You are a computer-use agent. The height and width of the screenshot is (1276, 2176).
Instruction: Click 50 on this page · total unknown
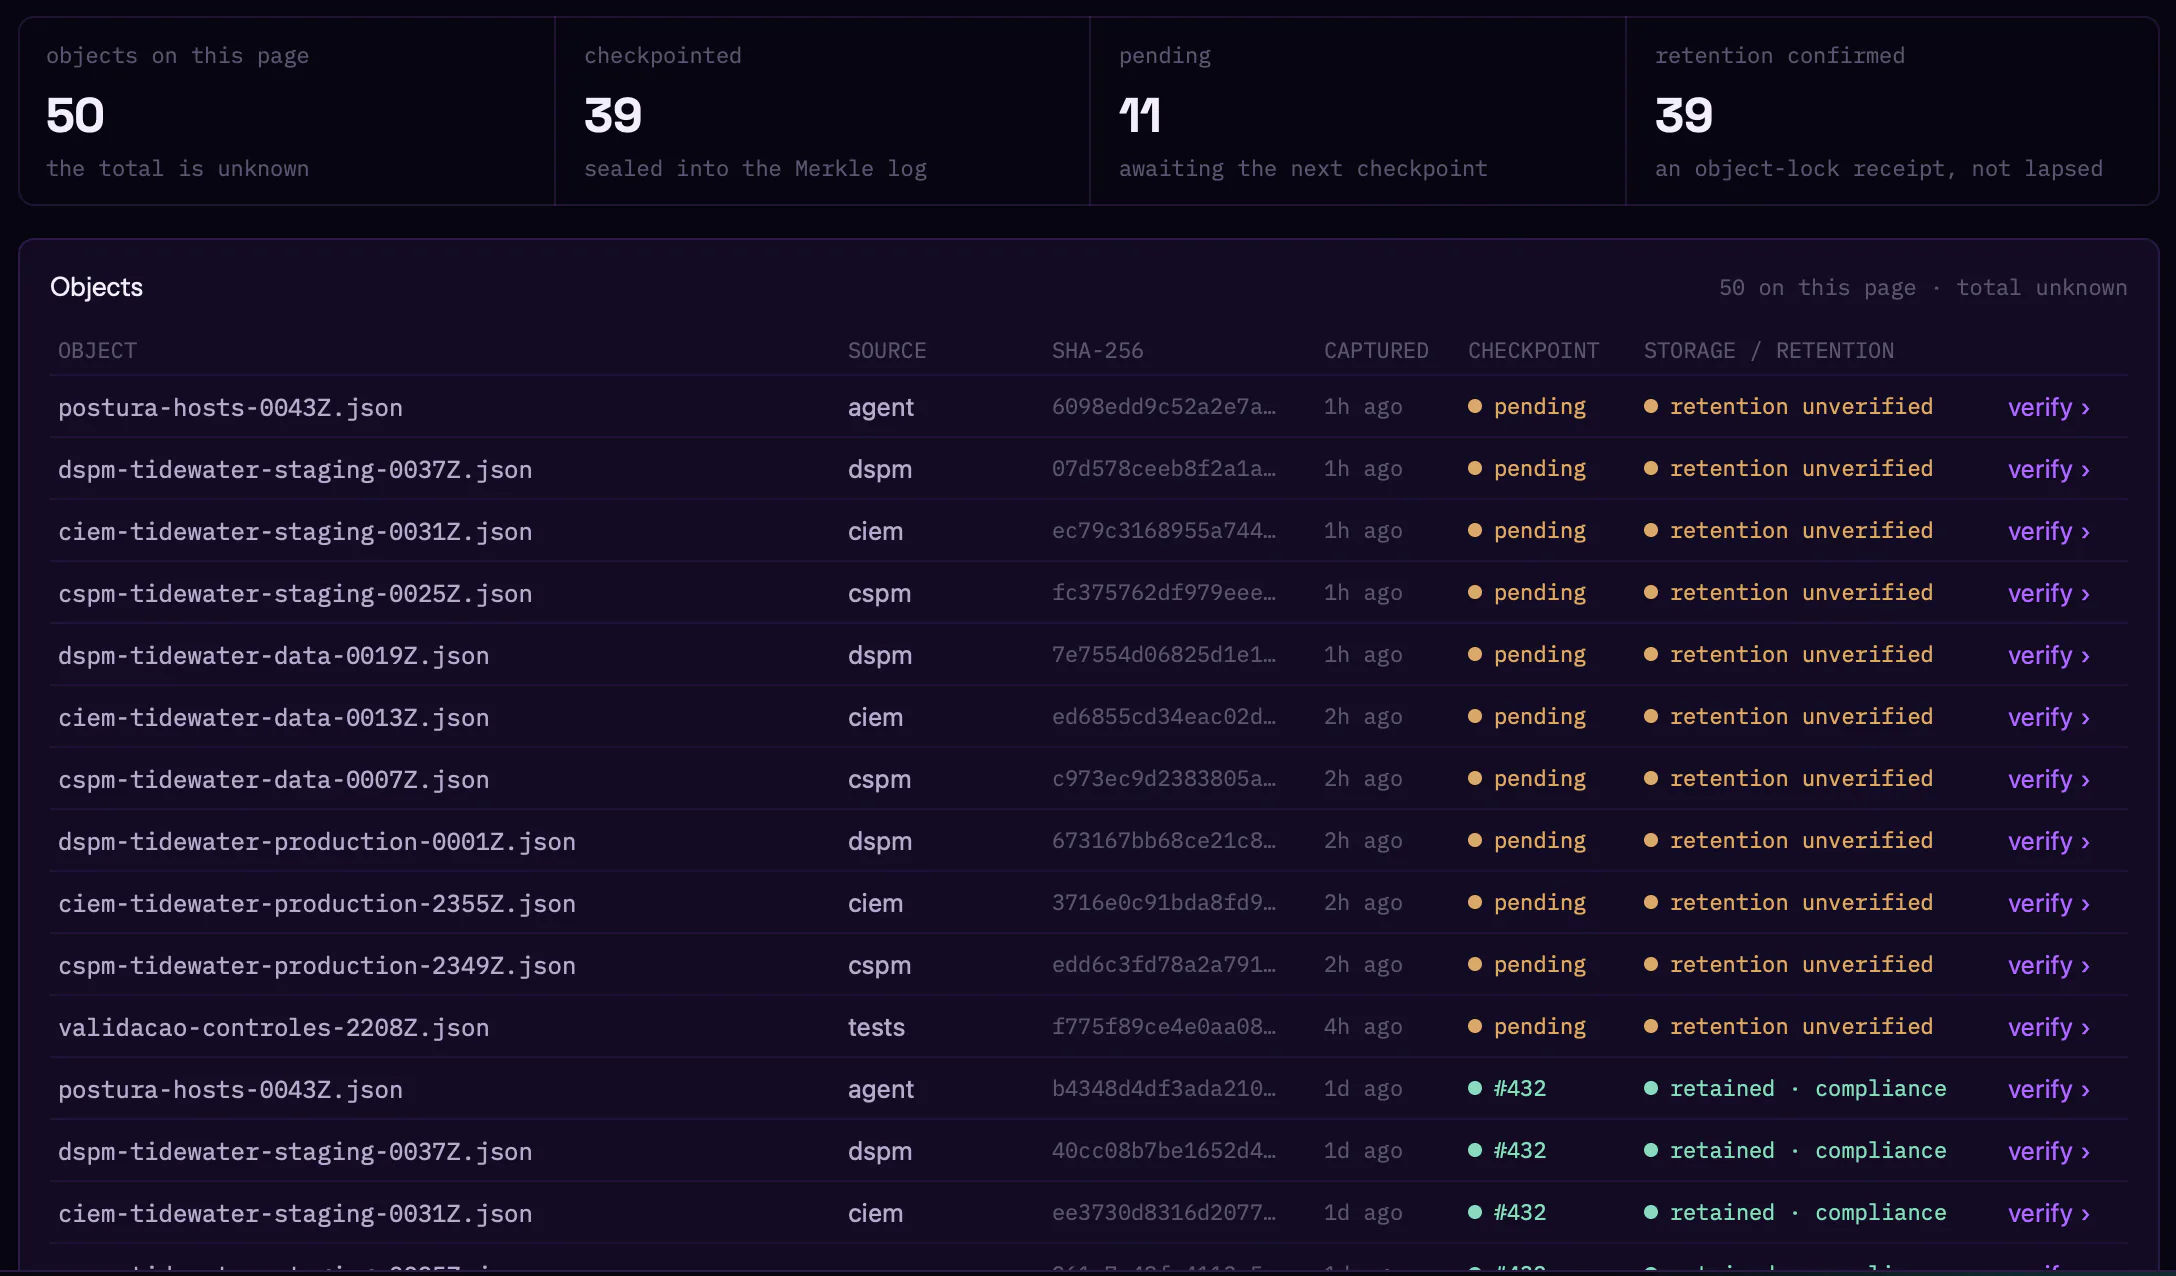[x=1923, y=288]
